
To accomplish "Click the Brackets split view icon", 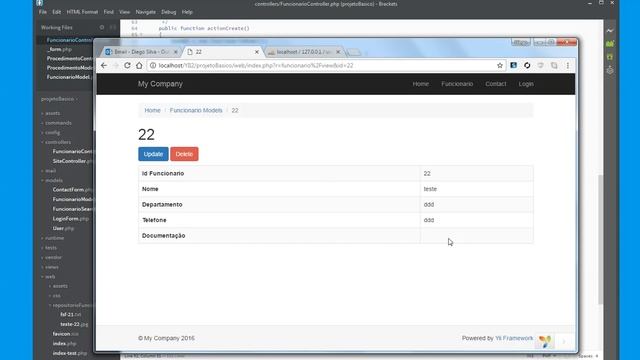I will (x=113, y=27).
